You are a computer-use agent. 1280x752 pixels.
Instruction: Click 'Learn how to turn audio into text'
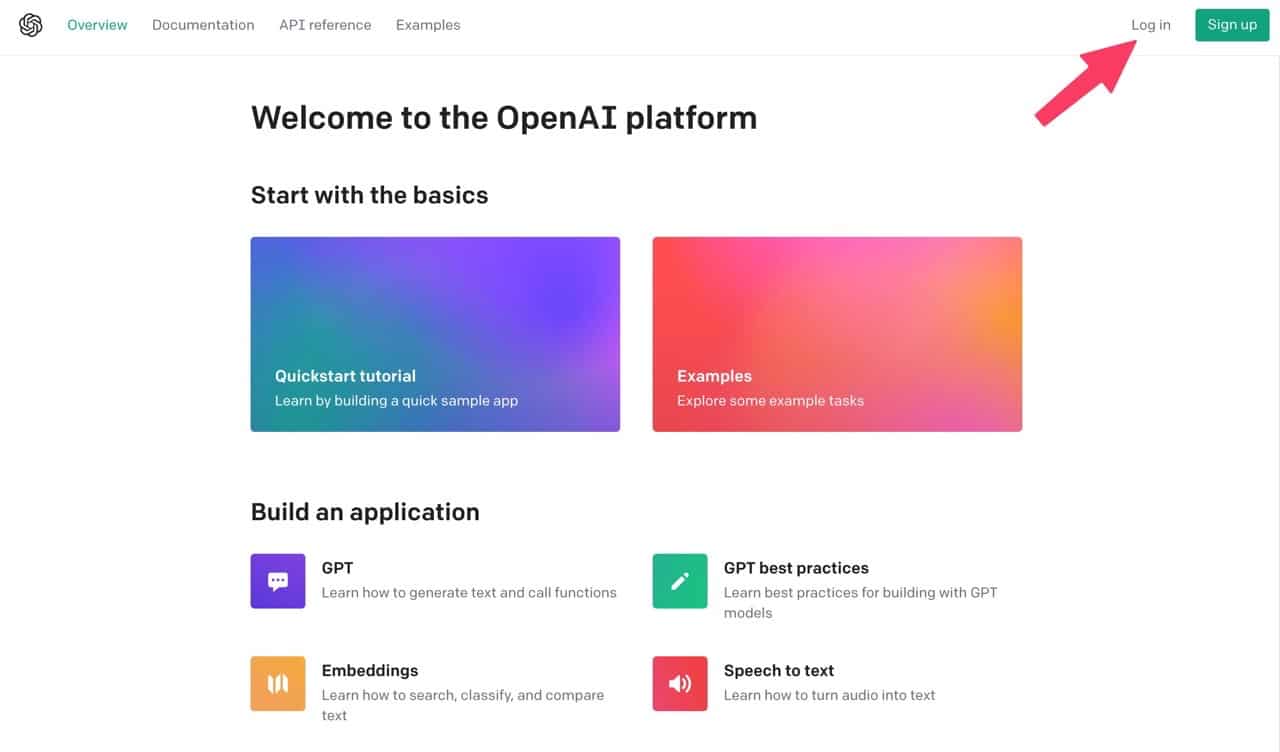pos(830,695)
